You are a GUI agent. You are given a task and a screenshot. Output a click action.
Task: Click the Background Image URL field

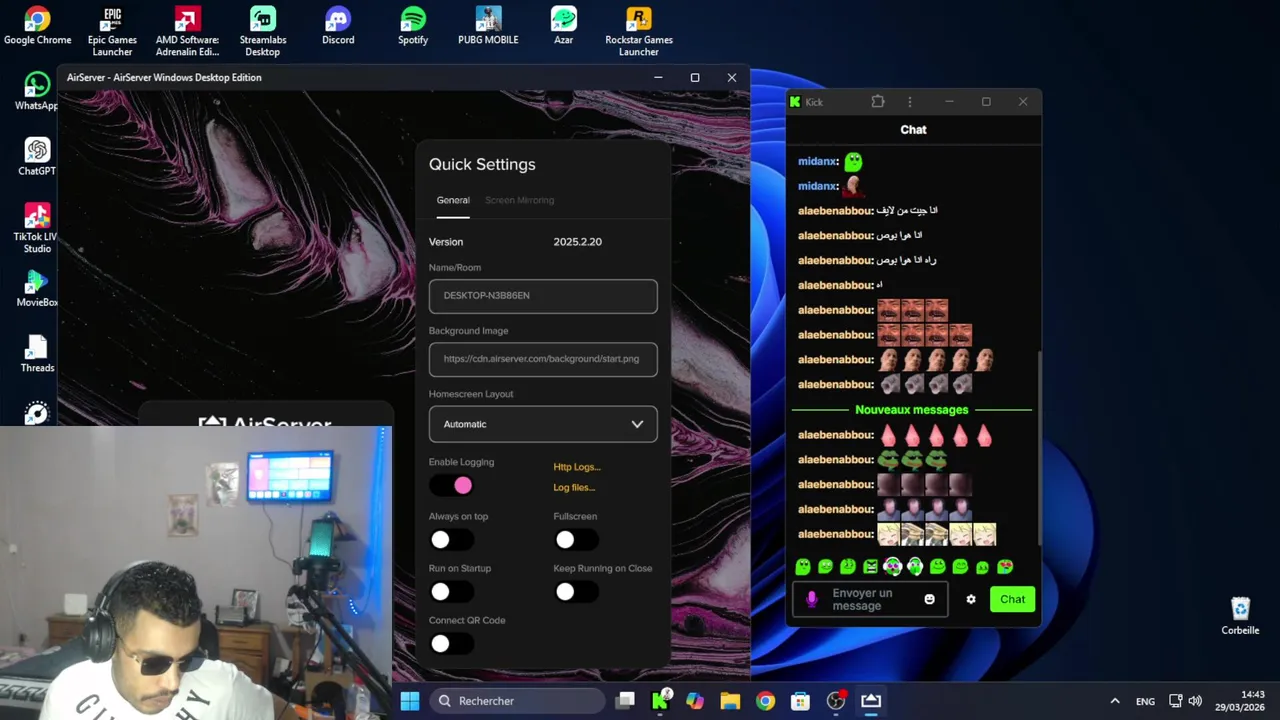543,359
